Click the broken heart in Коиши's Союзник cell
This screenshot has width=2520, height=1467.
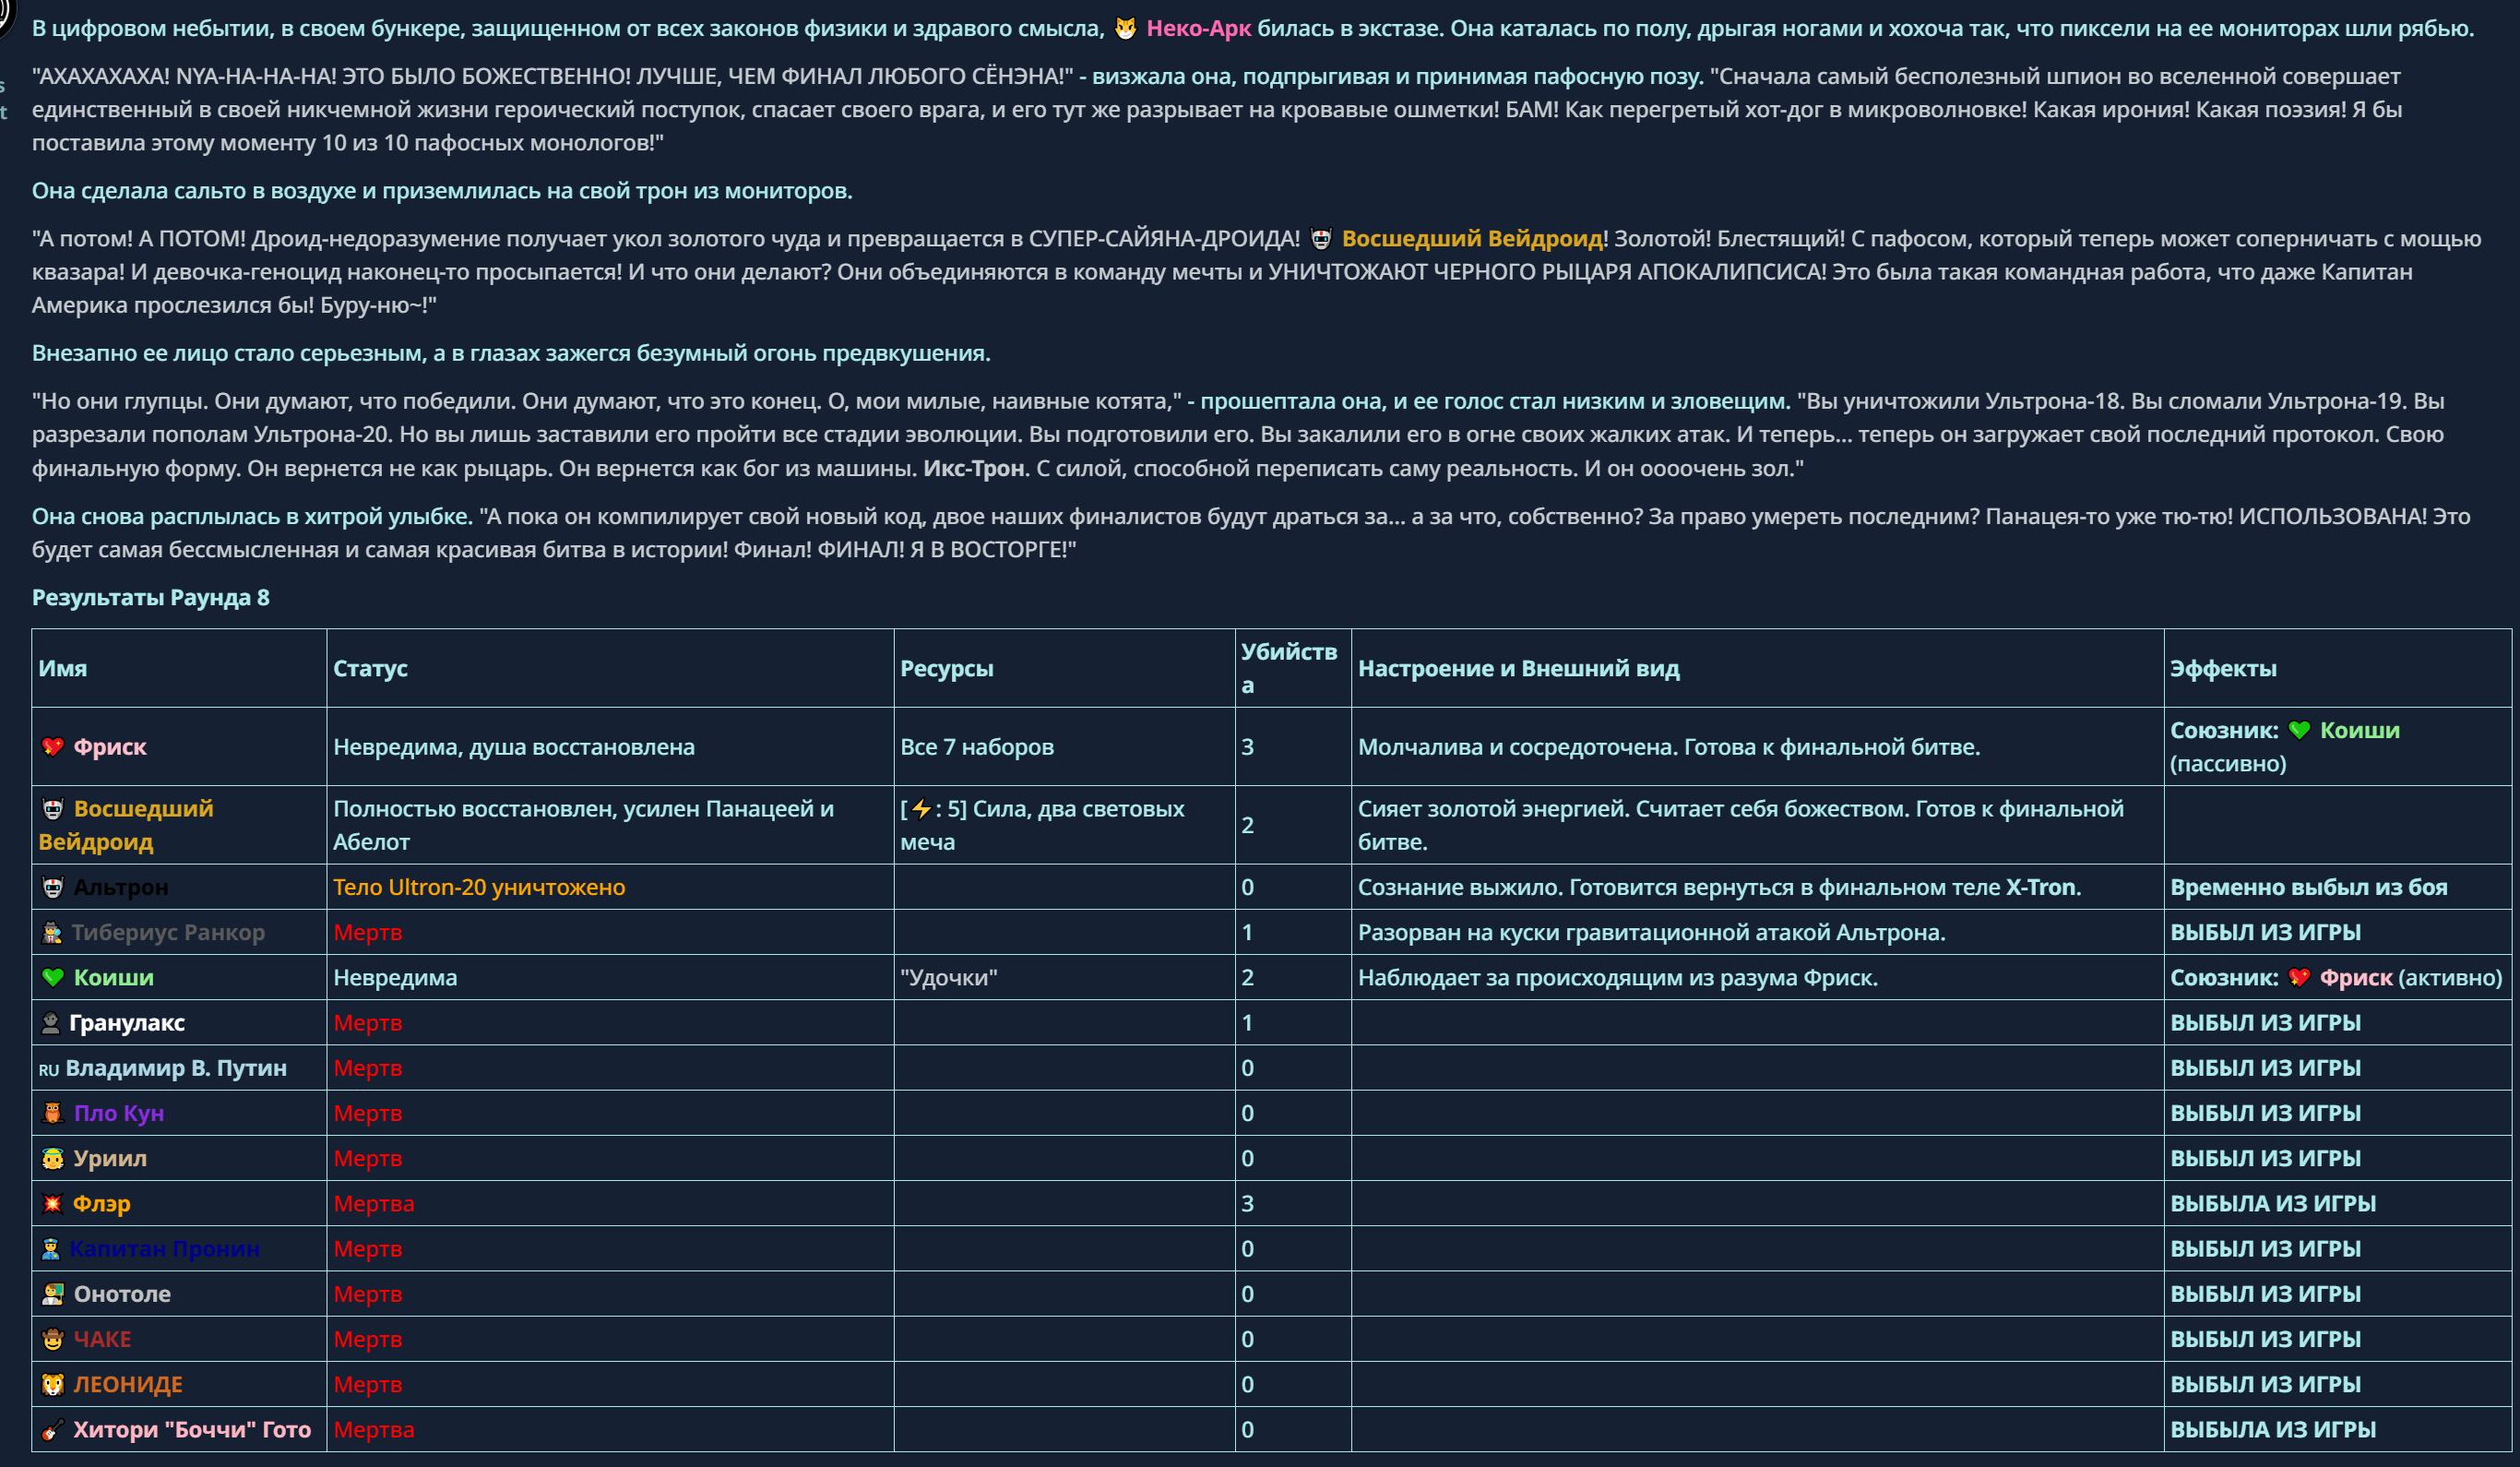point(2299,978)
